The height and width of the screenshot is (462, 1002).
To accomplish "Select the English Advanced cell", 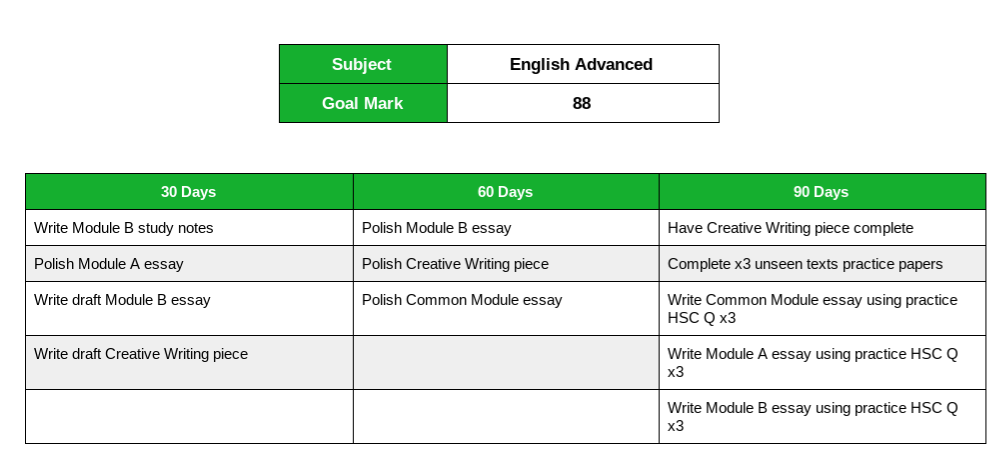I will click(x=581, y=64).
